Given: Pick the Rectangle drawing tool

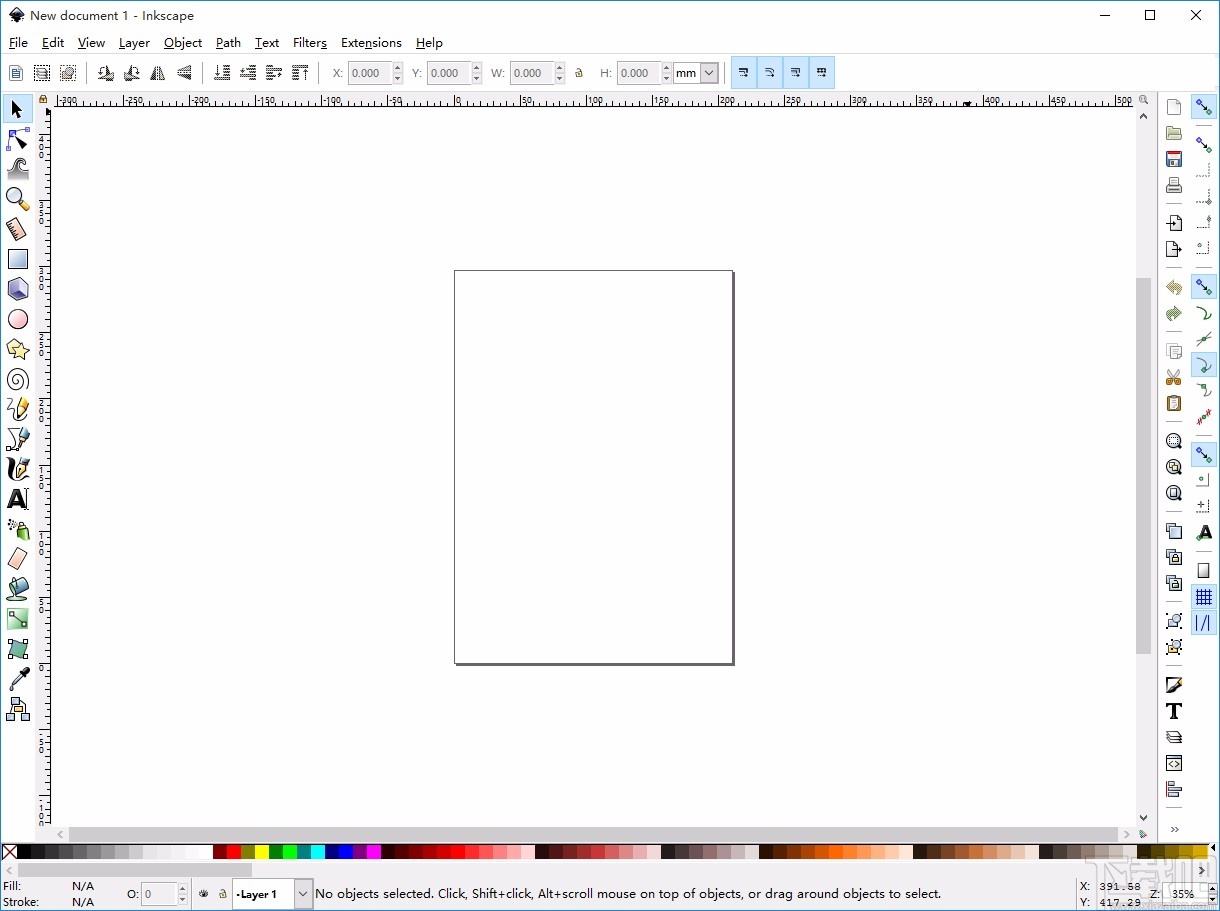Looking at the screenshot, I should coord(17,259).
